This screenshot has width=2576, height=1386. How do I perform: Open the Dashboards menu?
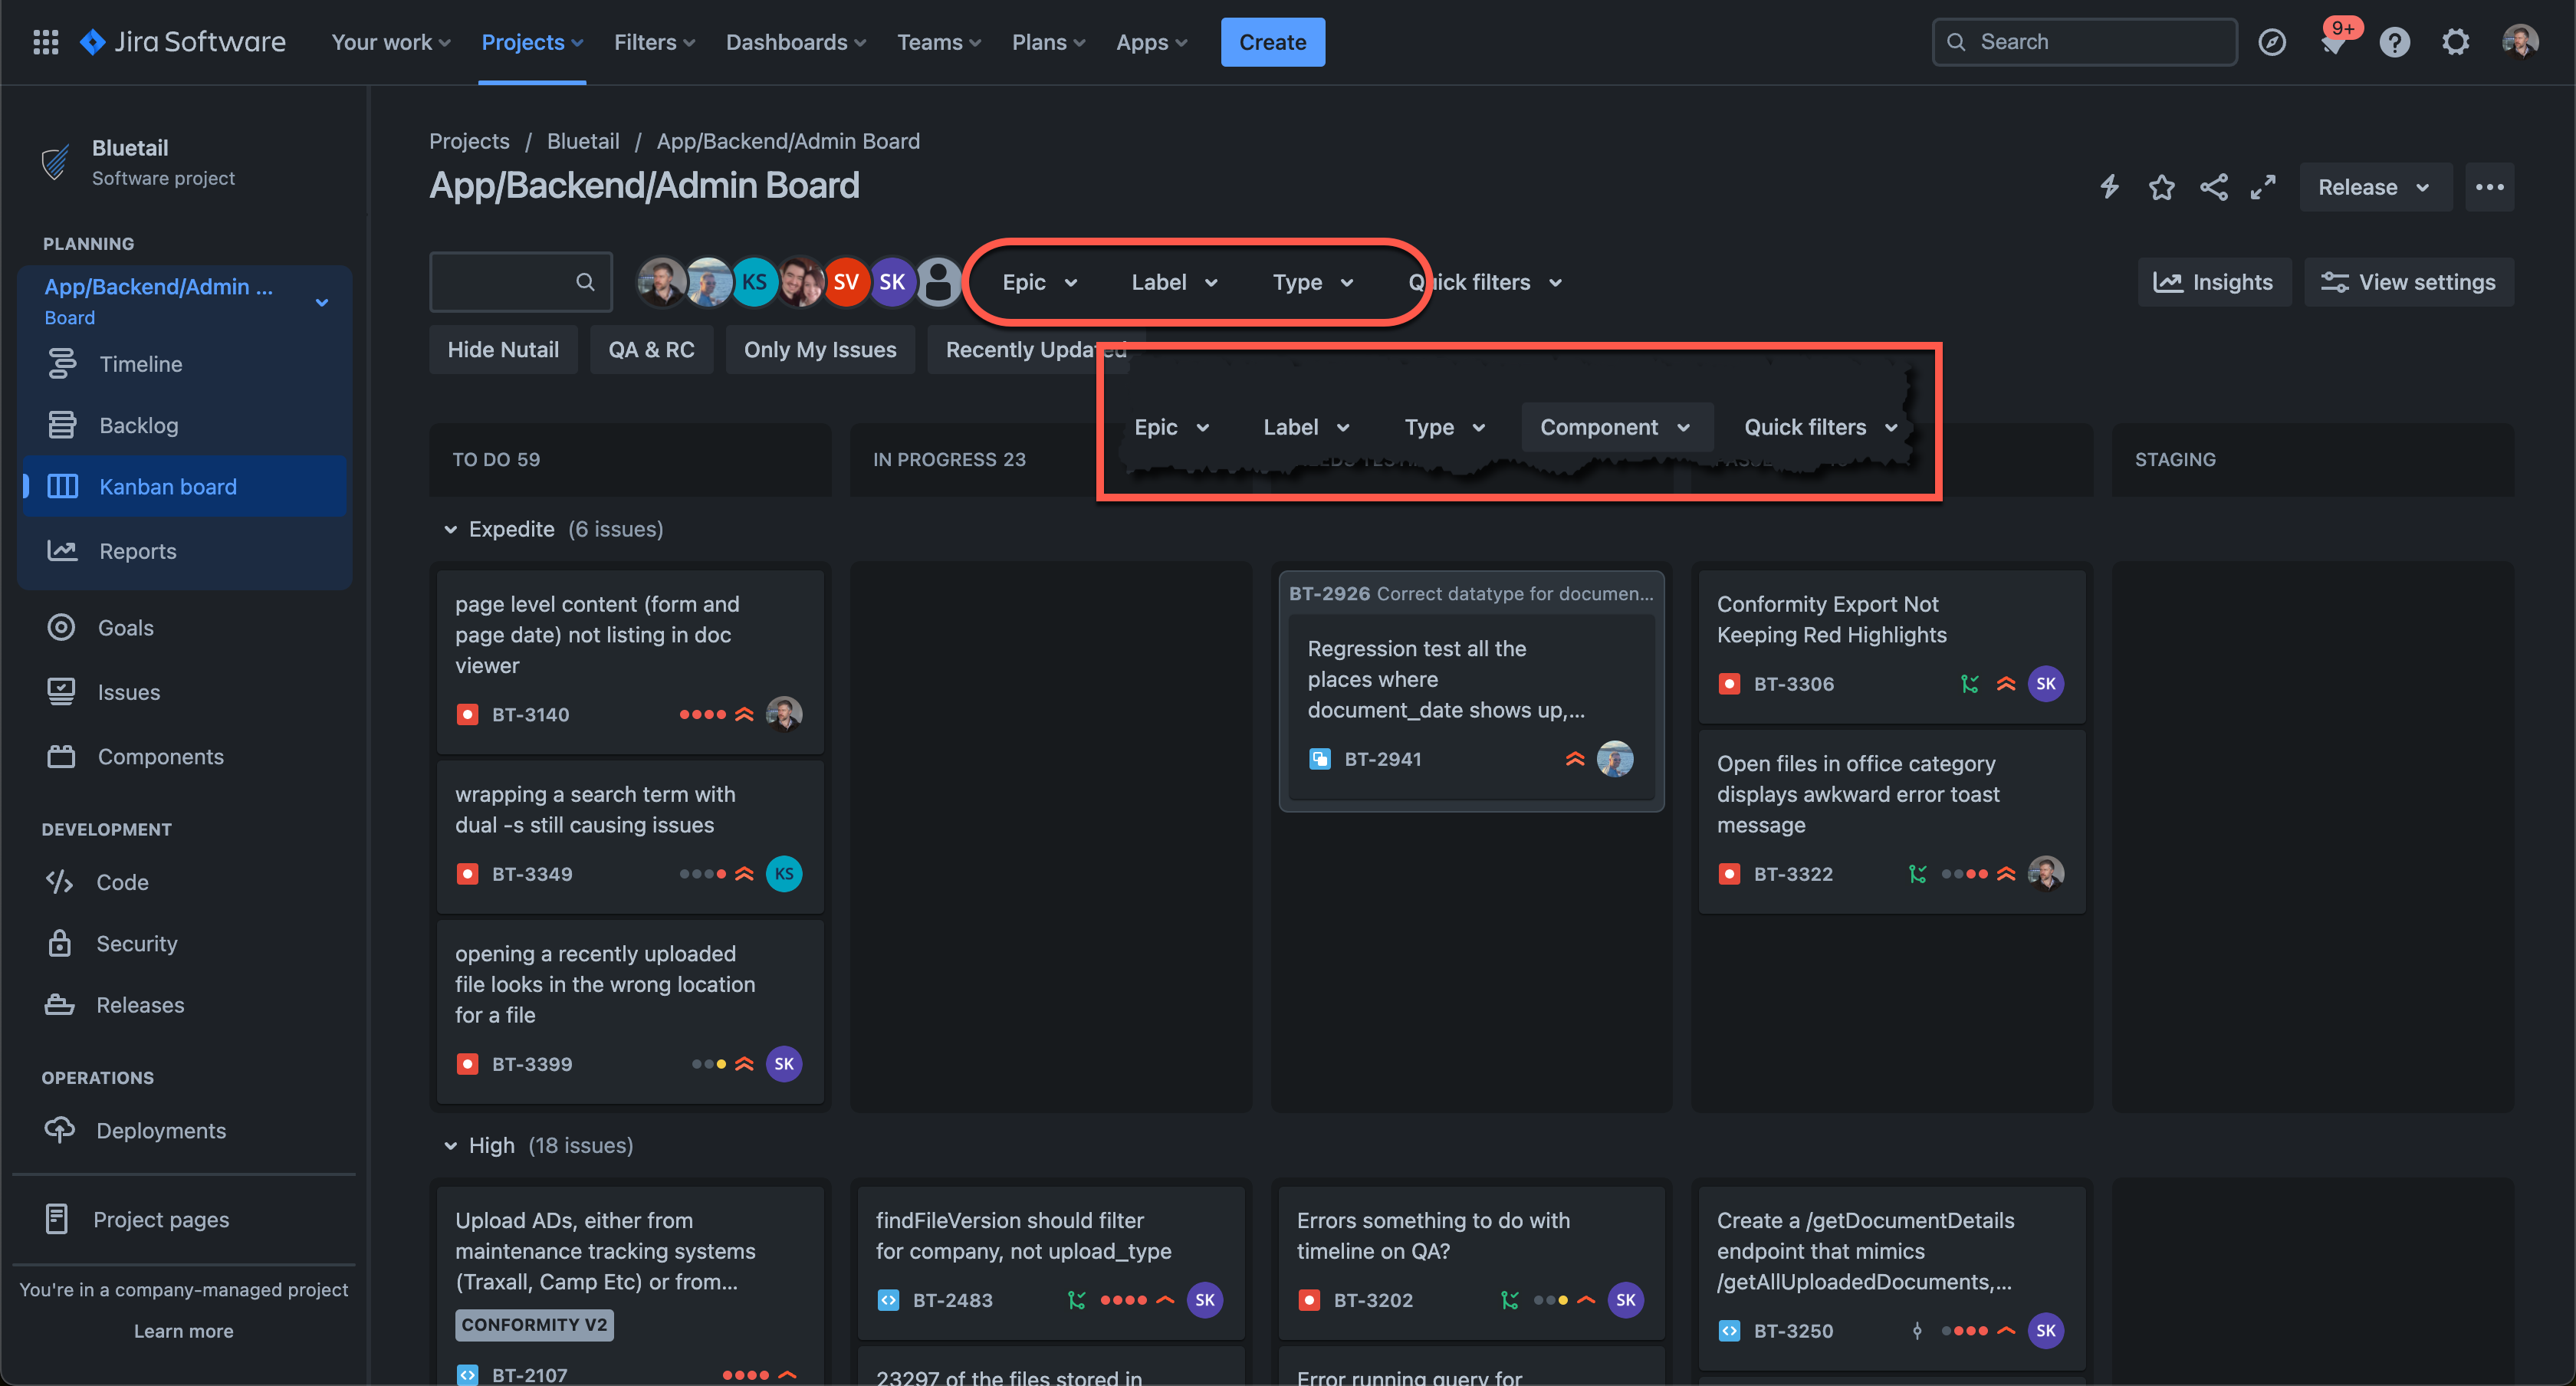(796, 42)
